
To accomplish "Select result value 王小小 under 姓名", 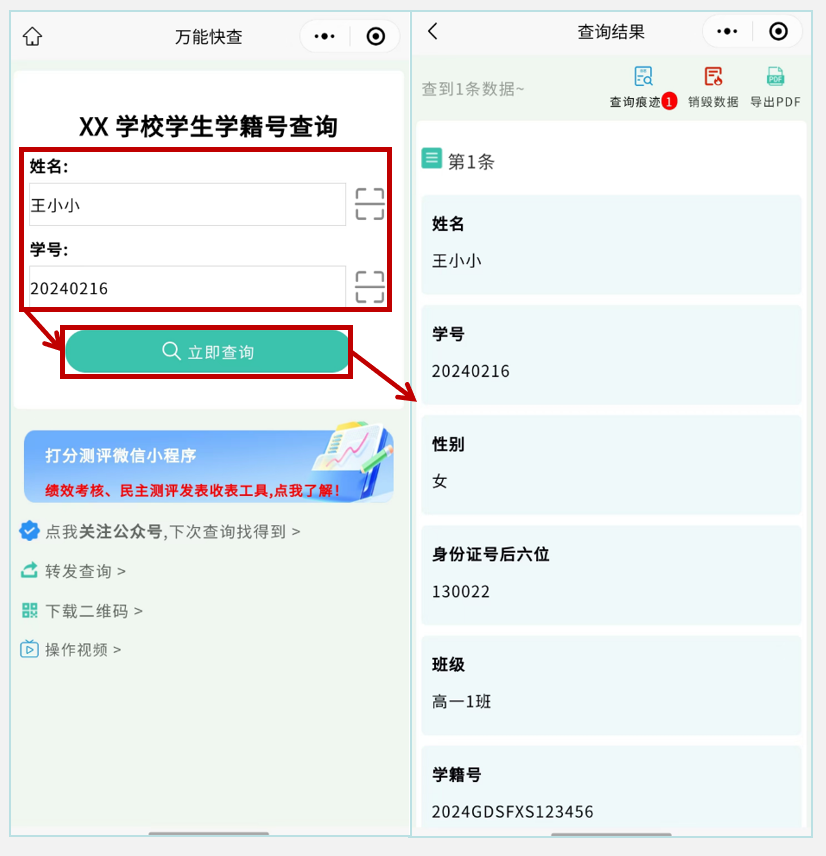I will click(456, 261).
